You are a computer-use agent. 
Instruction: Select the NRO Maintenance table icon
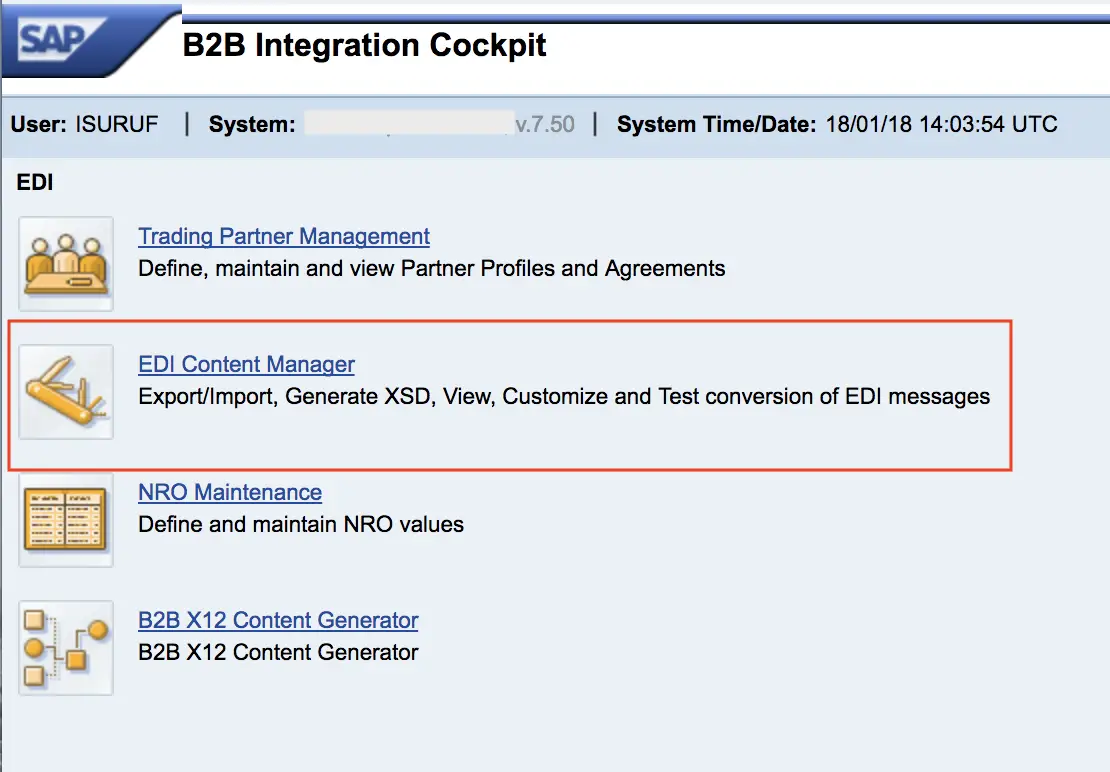pyautogui.click(x=66, y=520)
